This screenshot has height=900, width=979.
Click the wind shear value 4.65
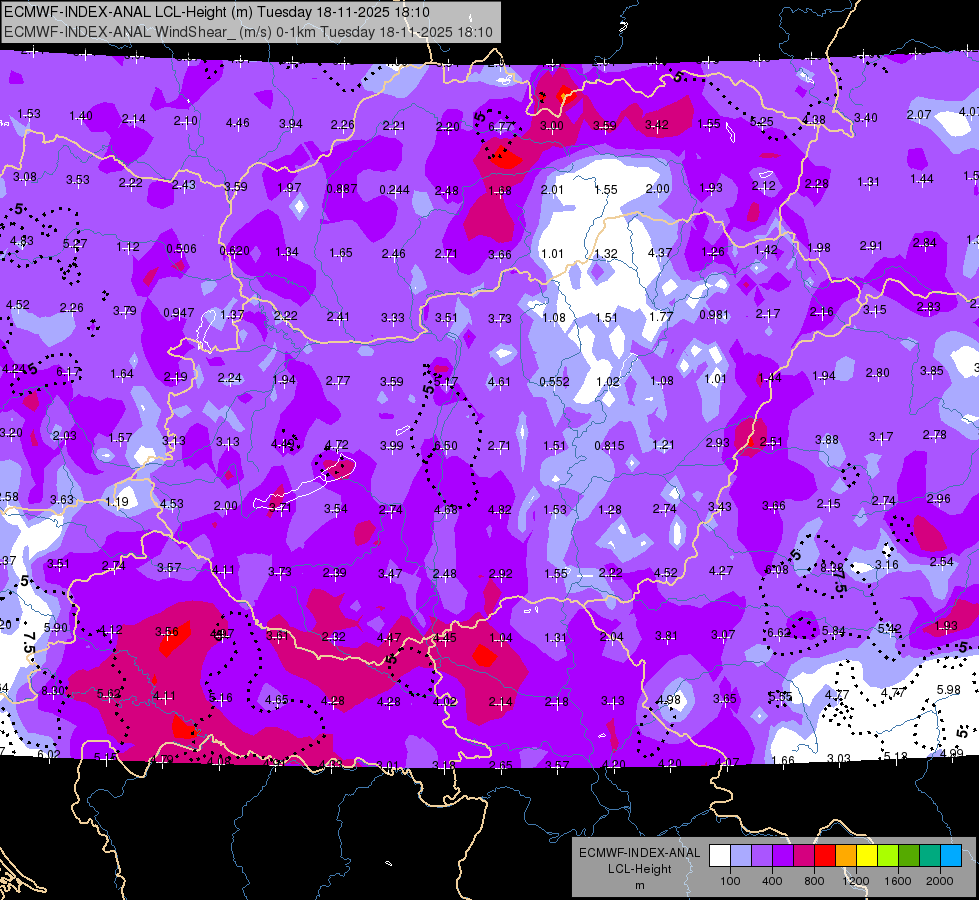(x=276, y=700)
